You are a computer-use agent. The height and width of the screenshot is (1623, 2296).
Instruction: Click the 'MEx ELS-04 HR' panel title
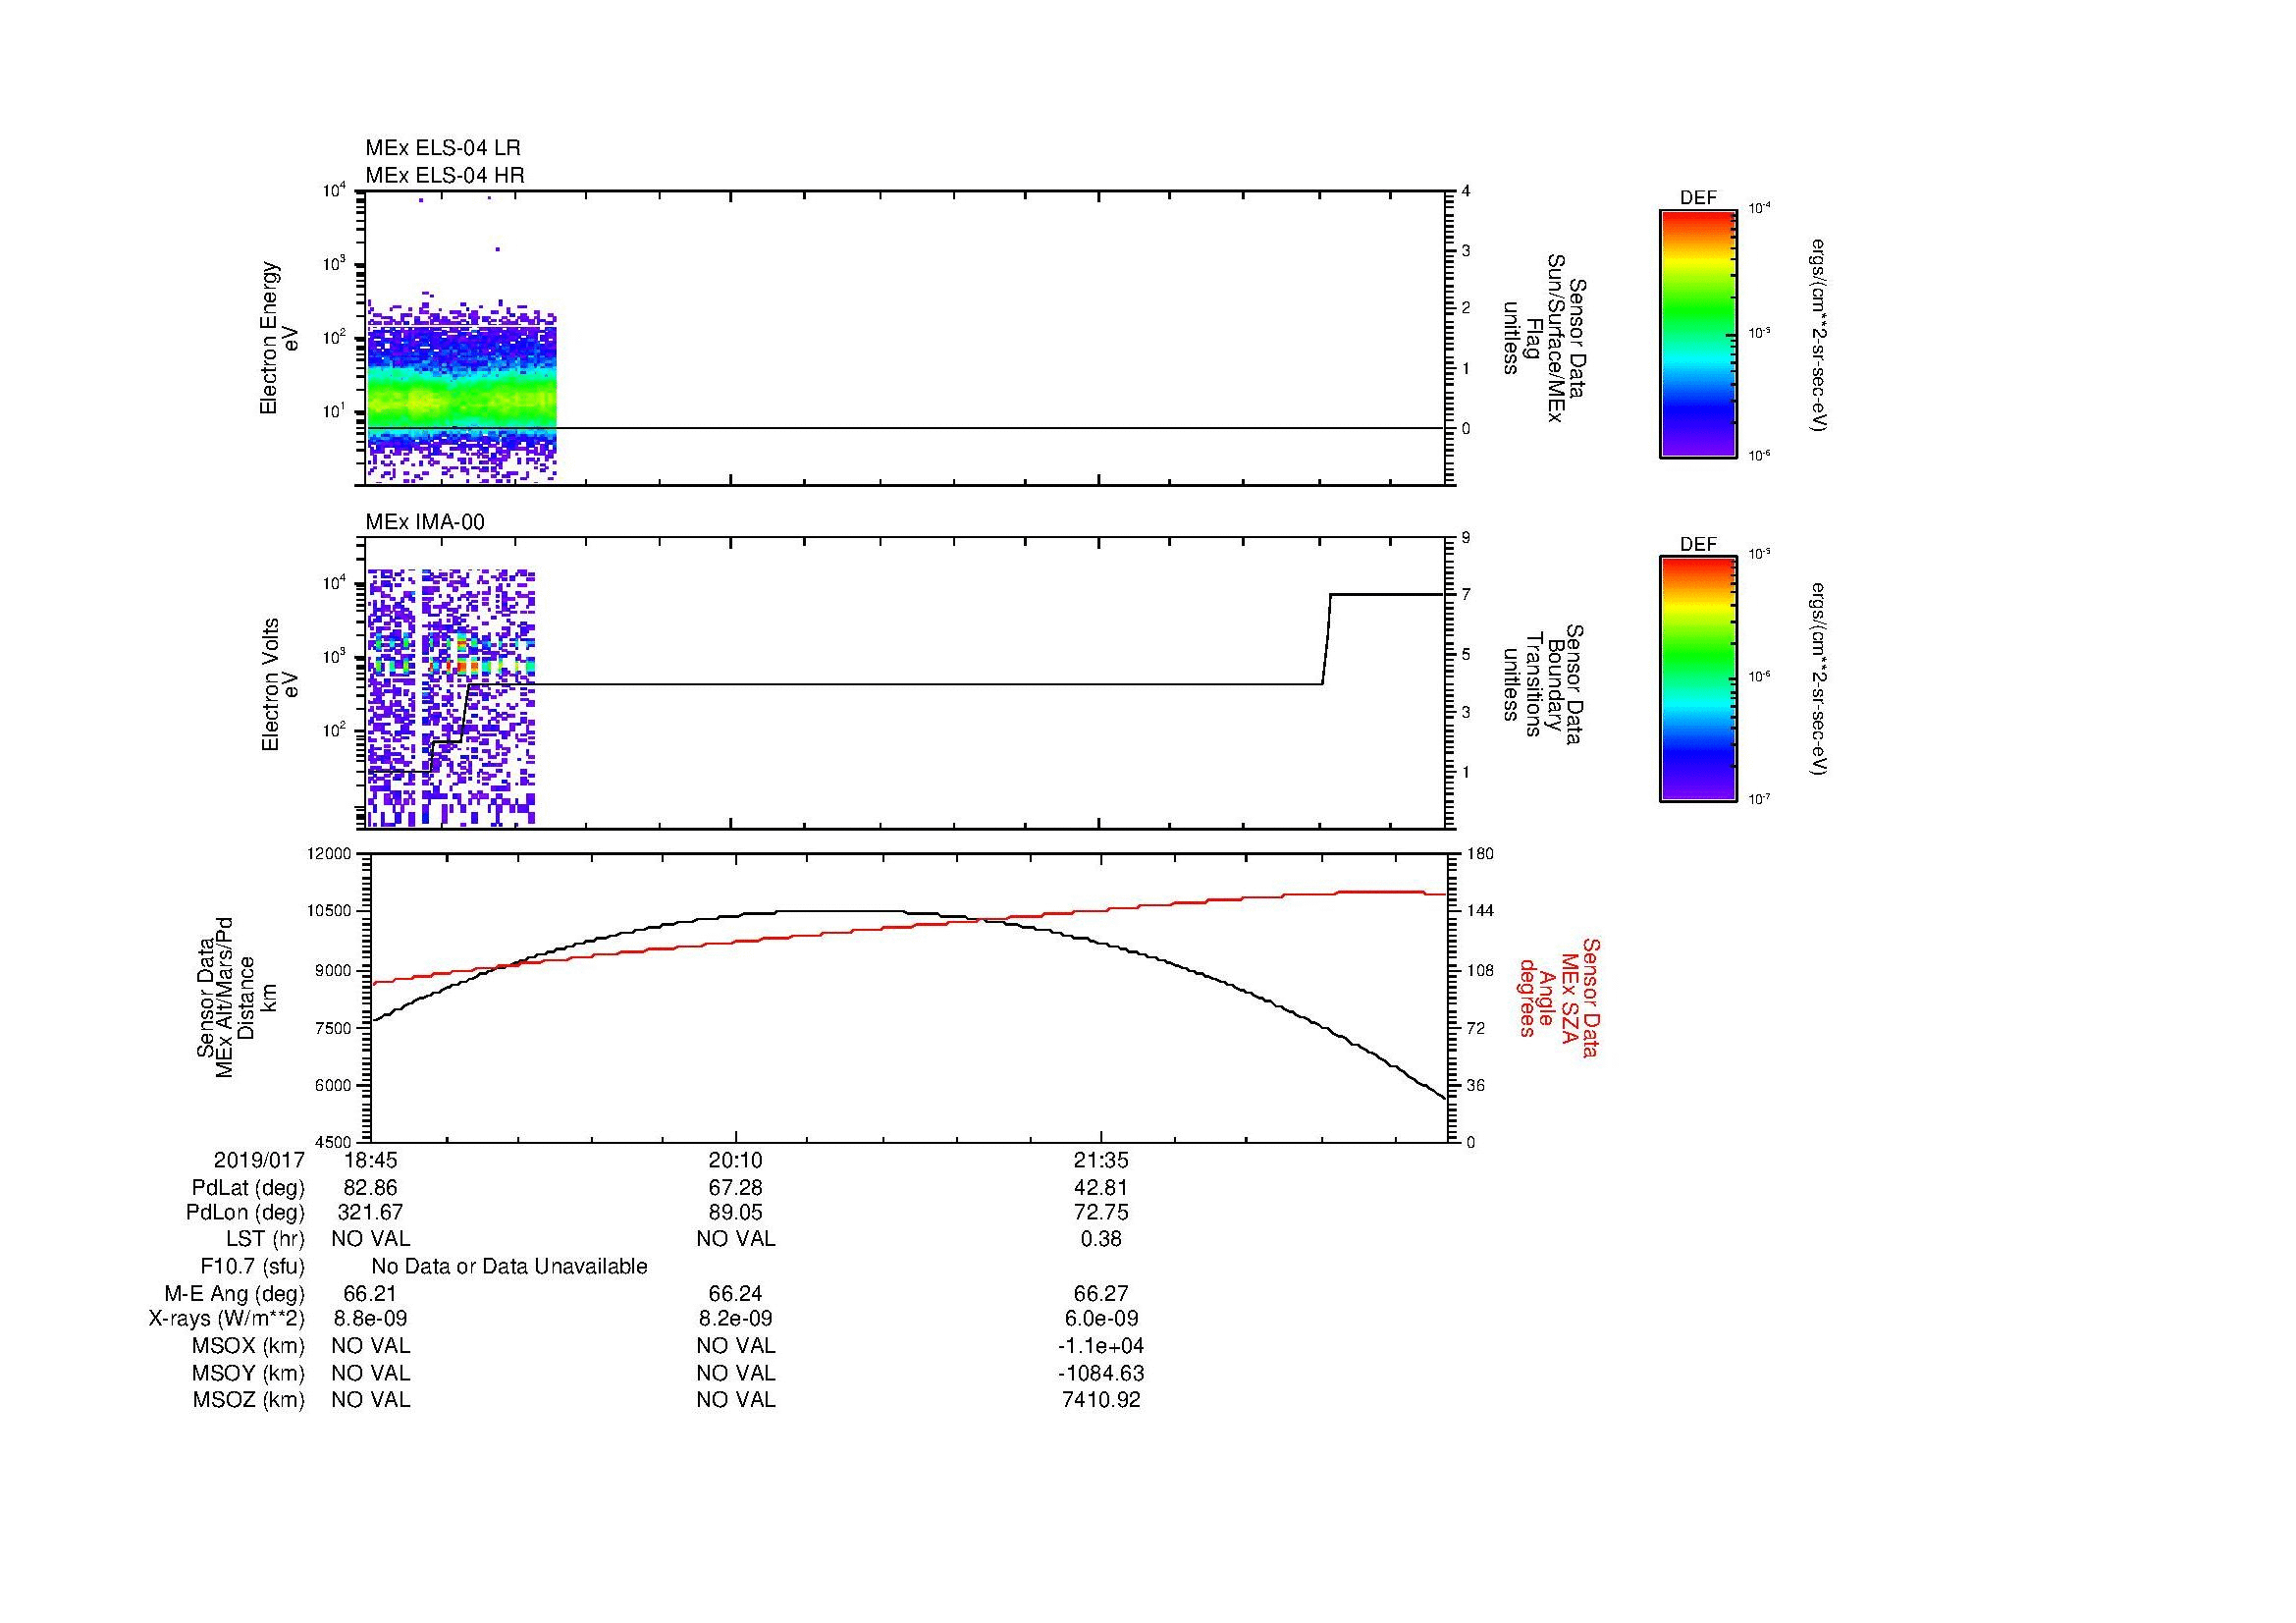445,175
